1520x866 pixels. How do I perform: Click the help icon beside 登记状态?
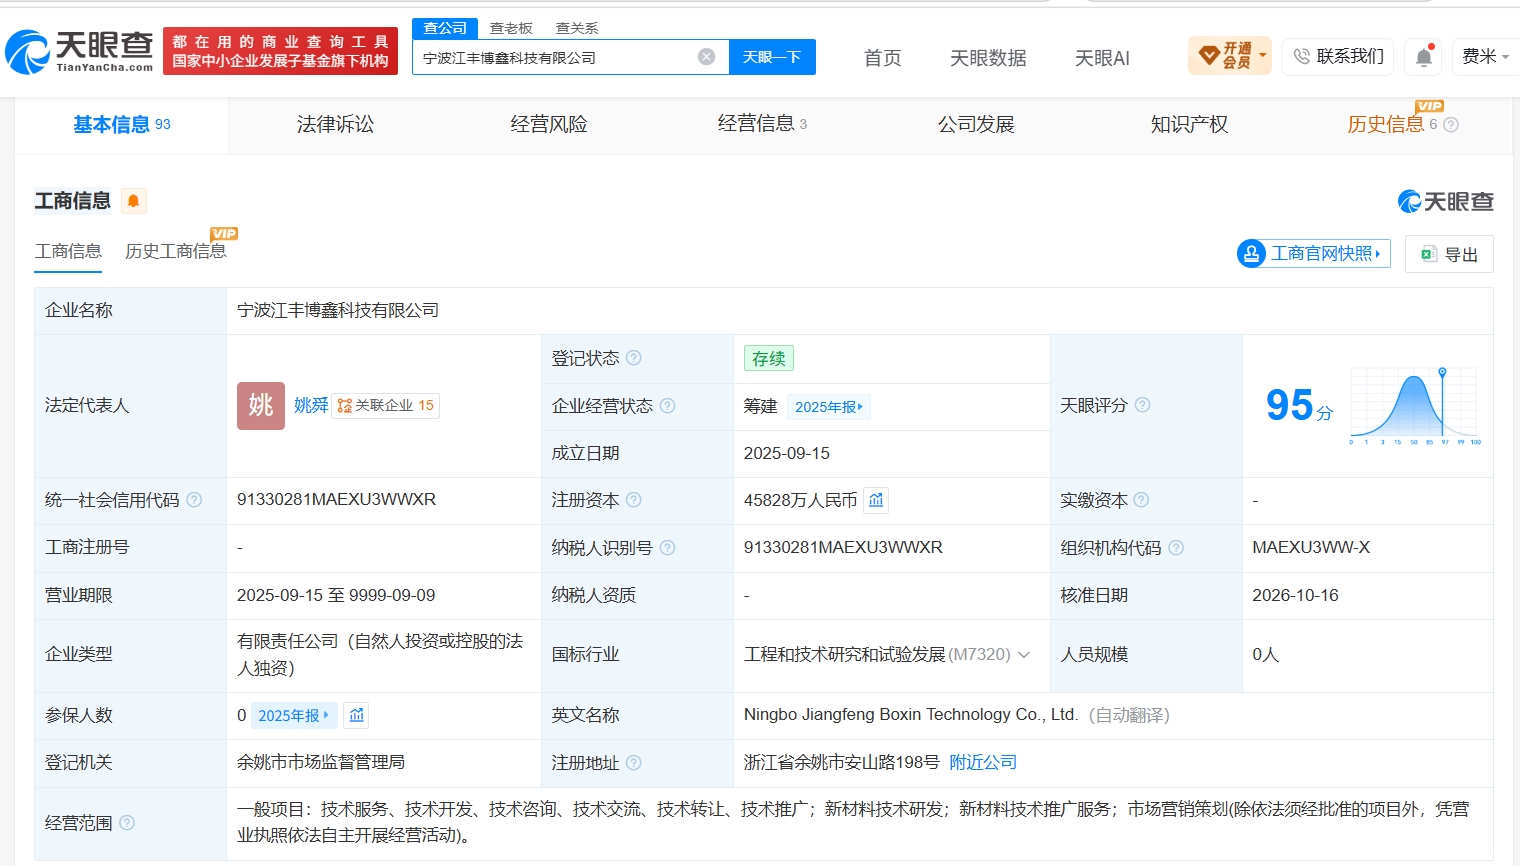tap(634, 358)
